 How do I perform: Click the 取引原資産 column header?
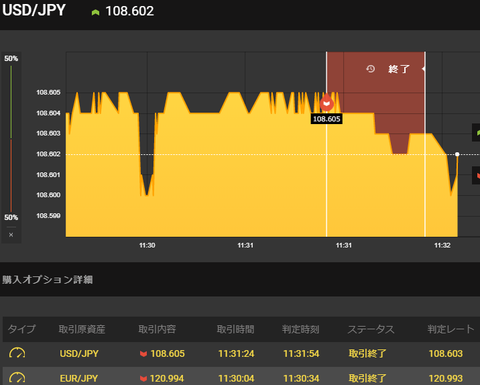(82, 329)
